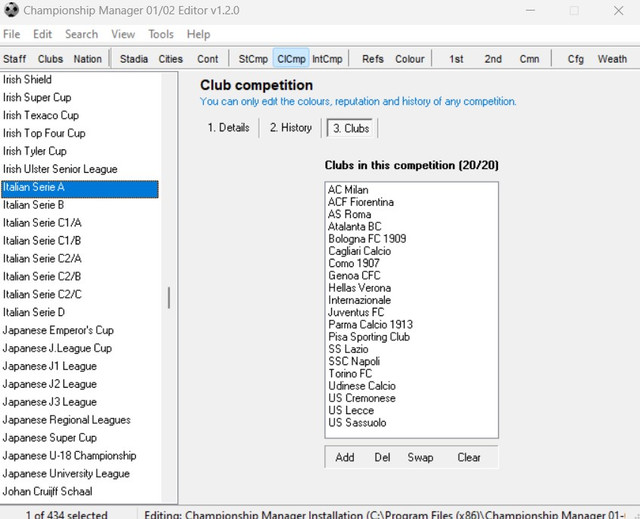Open the Refs toolbar section

pyautogui.click(x=373, y=59)
